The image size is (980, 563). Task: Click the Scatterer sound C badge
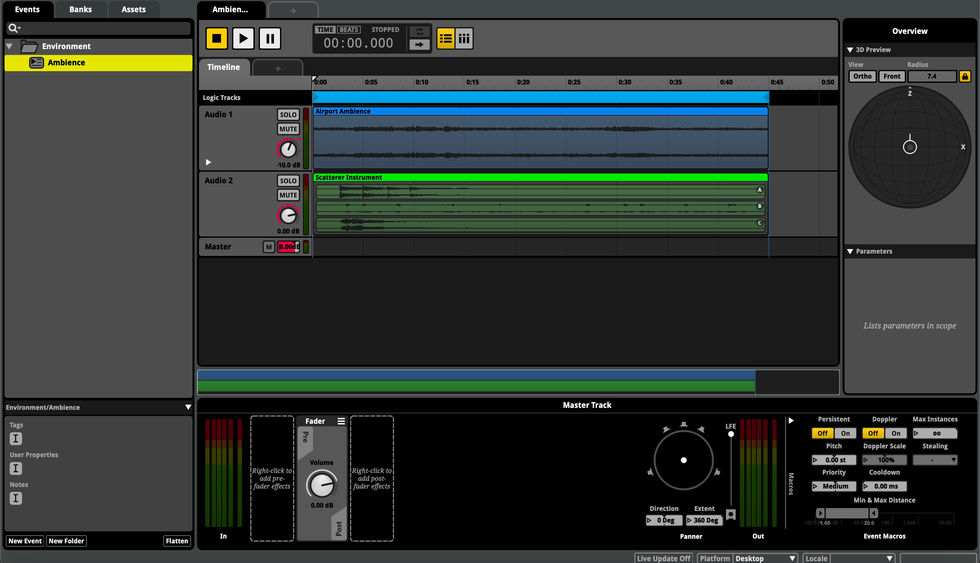[760, 223]
